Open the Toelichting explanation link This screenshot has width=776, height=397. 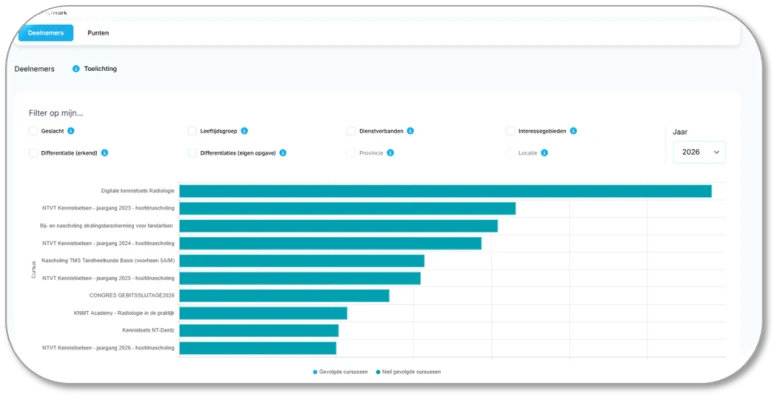100,69
